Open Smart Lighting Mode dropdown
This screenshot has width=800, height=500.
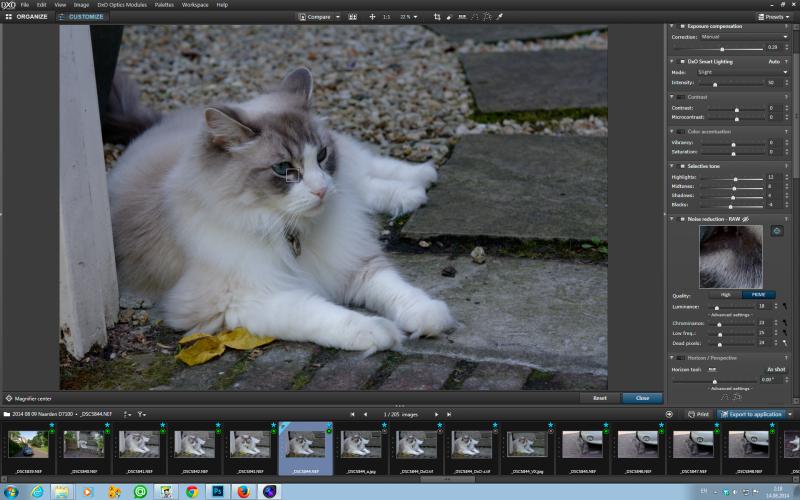[742, 72]
